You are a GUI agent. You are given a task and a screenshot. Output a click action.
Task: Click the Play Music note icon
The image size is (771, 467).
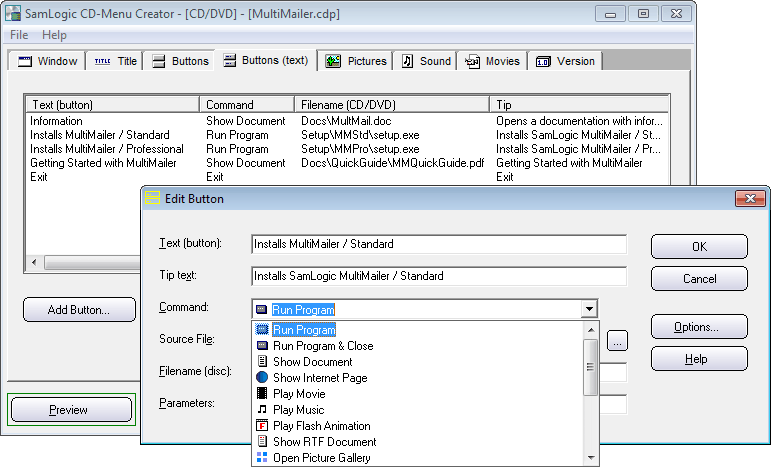coord(263,409)
